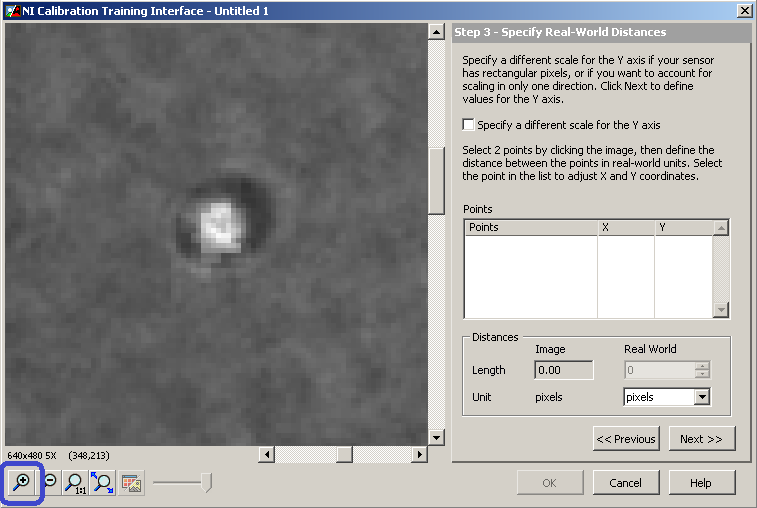The image size is (757, 508).
Task: Click the zoom level slider handle
Action: point(207,482)
